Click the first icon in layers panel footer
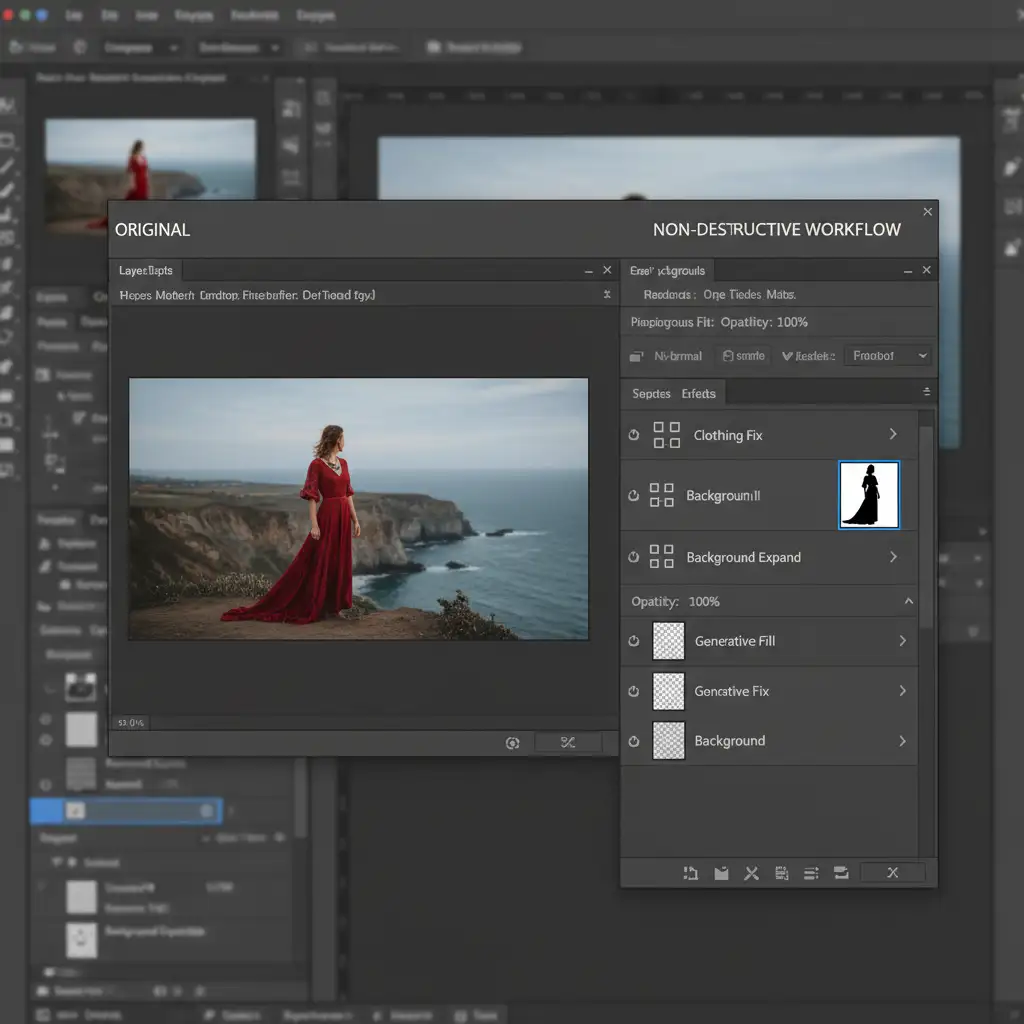 click(x=690, y=873)
